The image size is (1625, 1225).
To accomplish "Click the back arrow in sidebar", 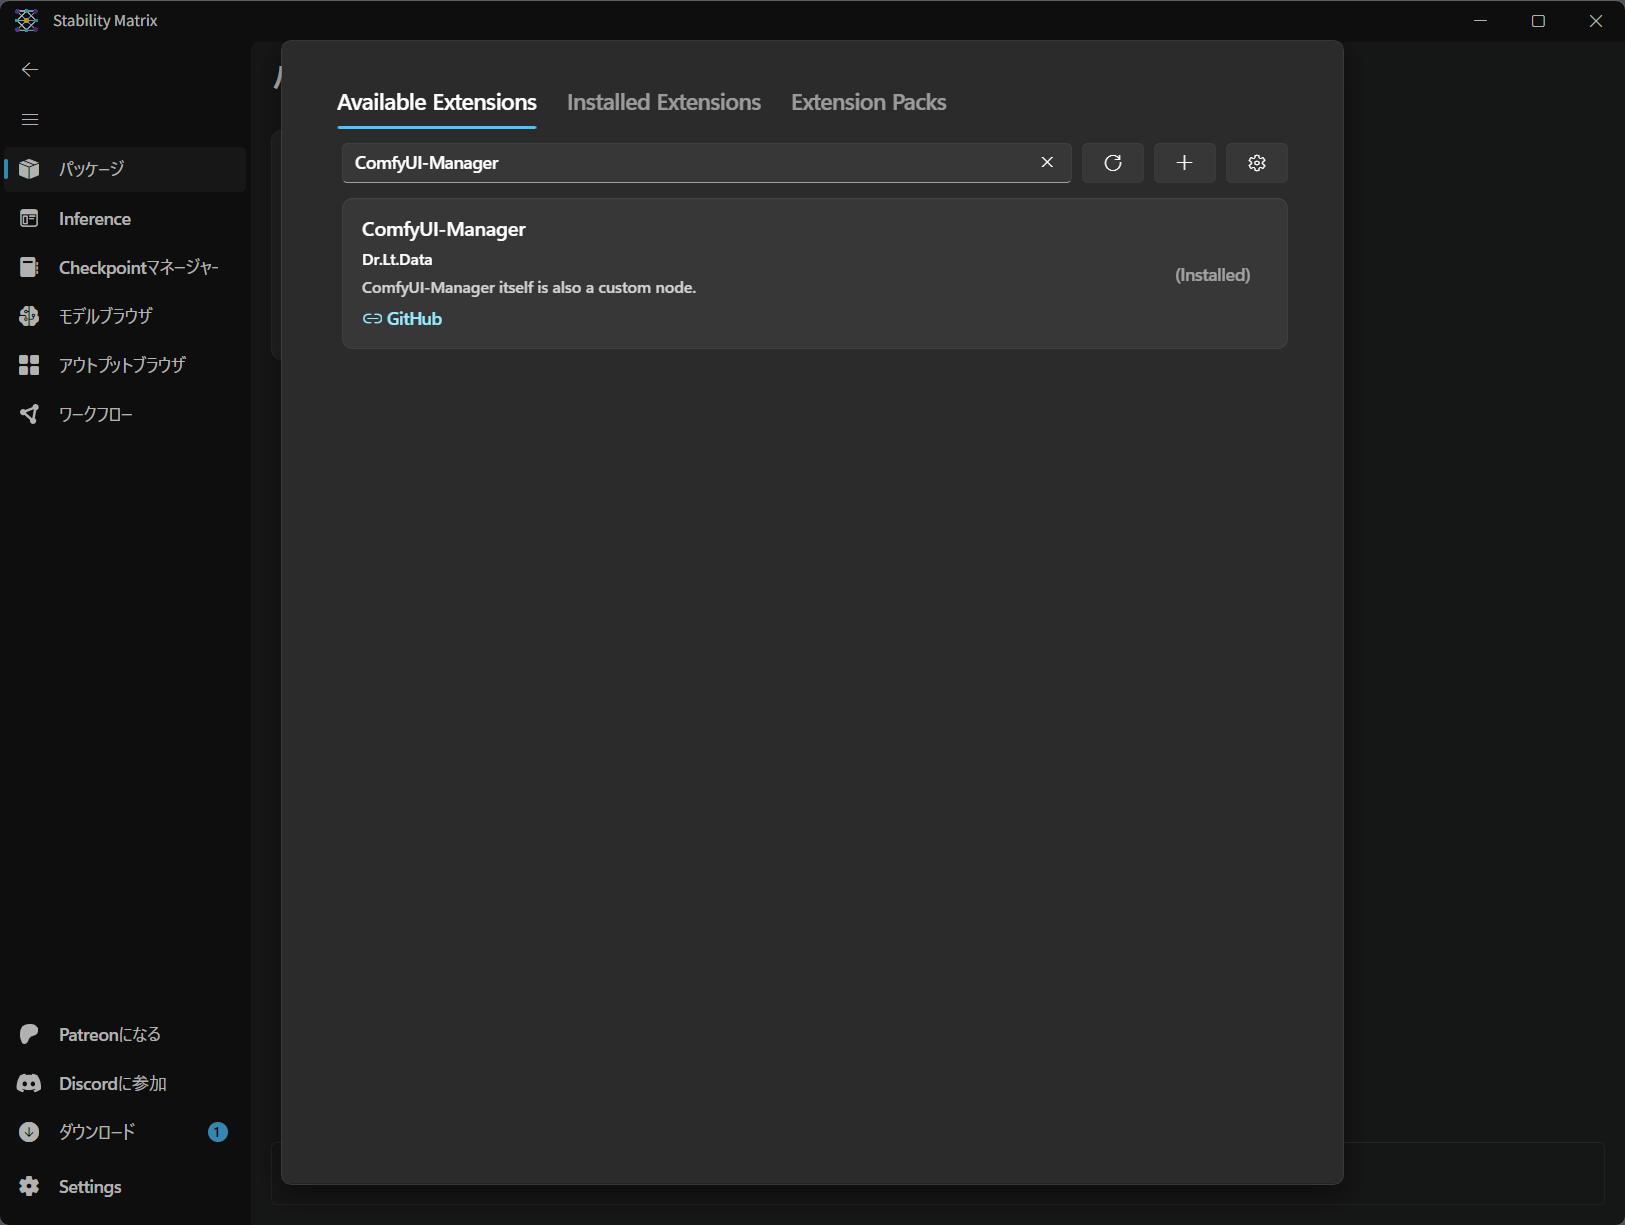I will coord(30,69).
